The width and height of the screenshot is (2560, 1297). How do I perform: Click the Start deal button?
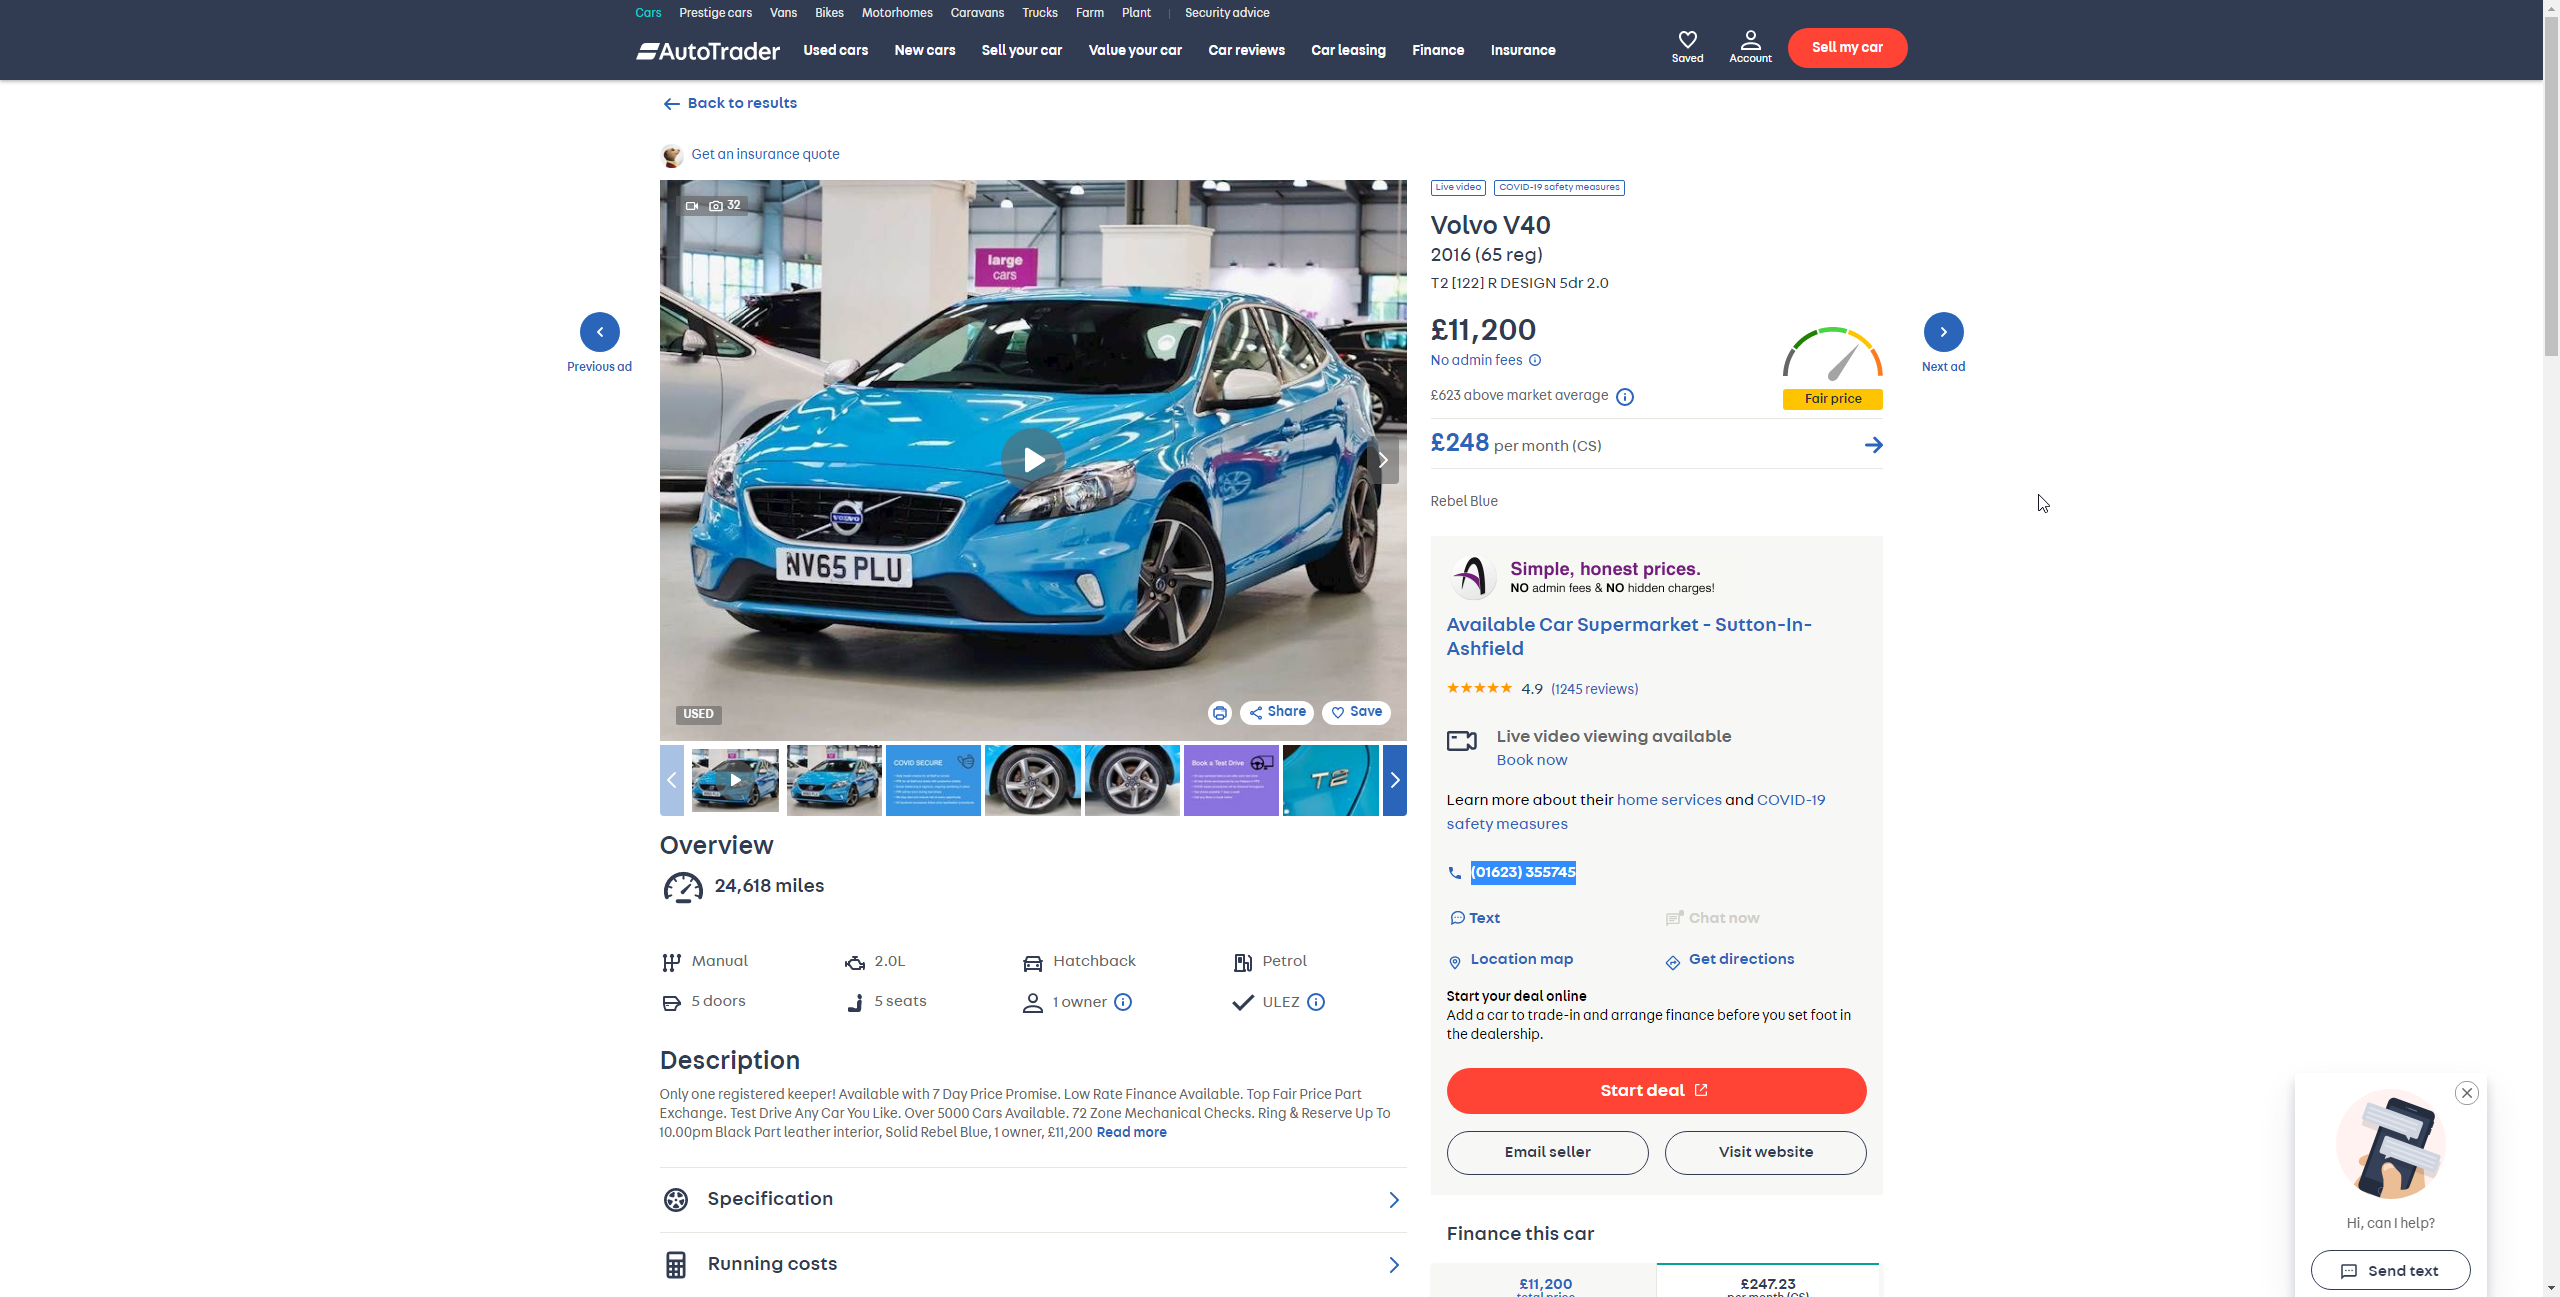pos(1656,1091)
